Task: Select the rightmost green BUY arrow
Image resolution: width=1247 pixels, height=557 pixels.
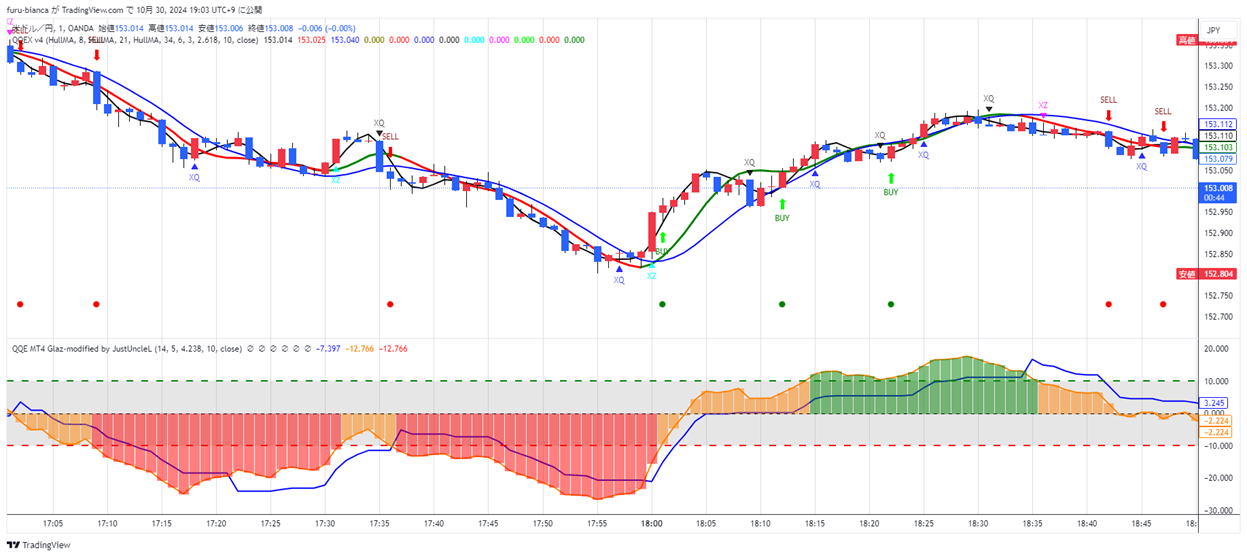Action: [x=890, y=179]
